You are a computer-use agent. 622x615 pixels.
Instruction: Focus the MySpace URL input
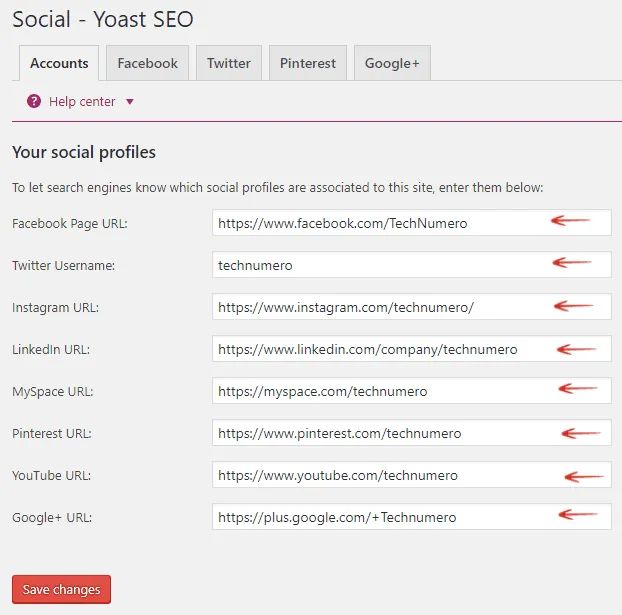tap(412, 391)
